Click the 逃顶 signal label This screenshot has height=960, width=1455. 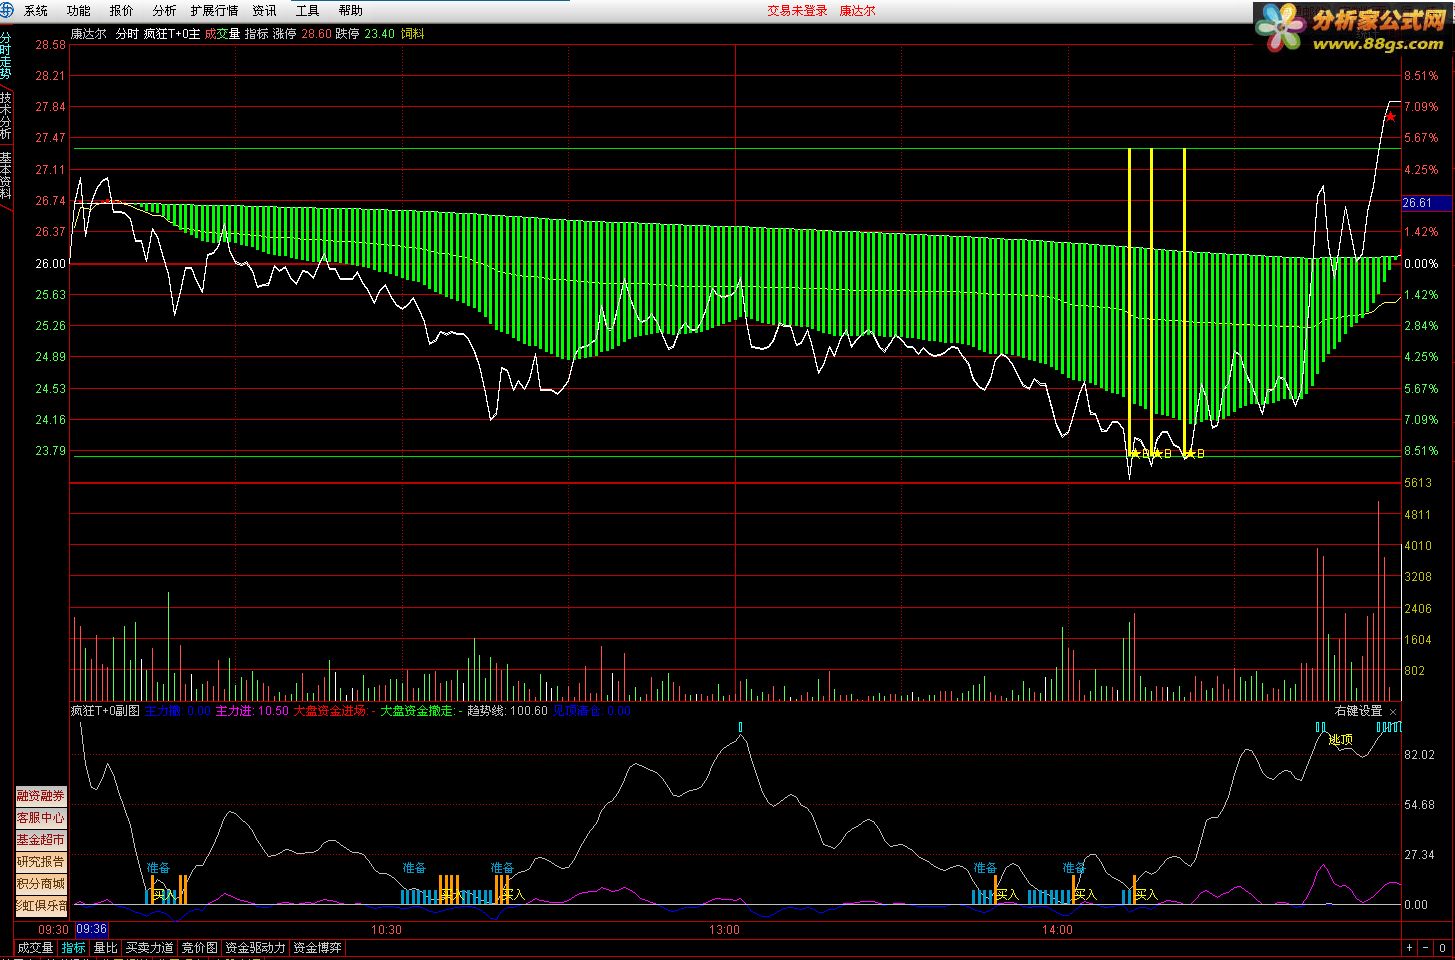[x=1340, y=740]
